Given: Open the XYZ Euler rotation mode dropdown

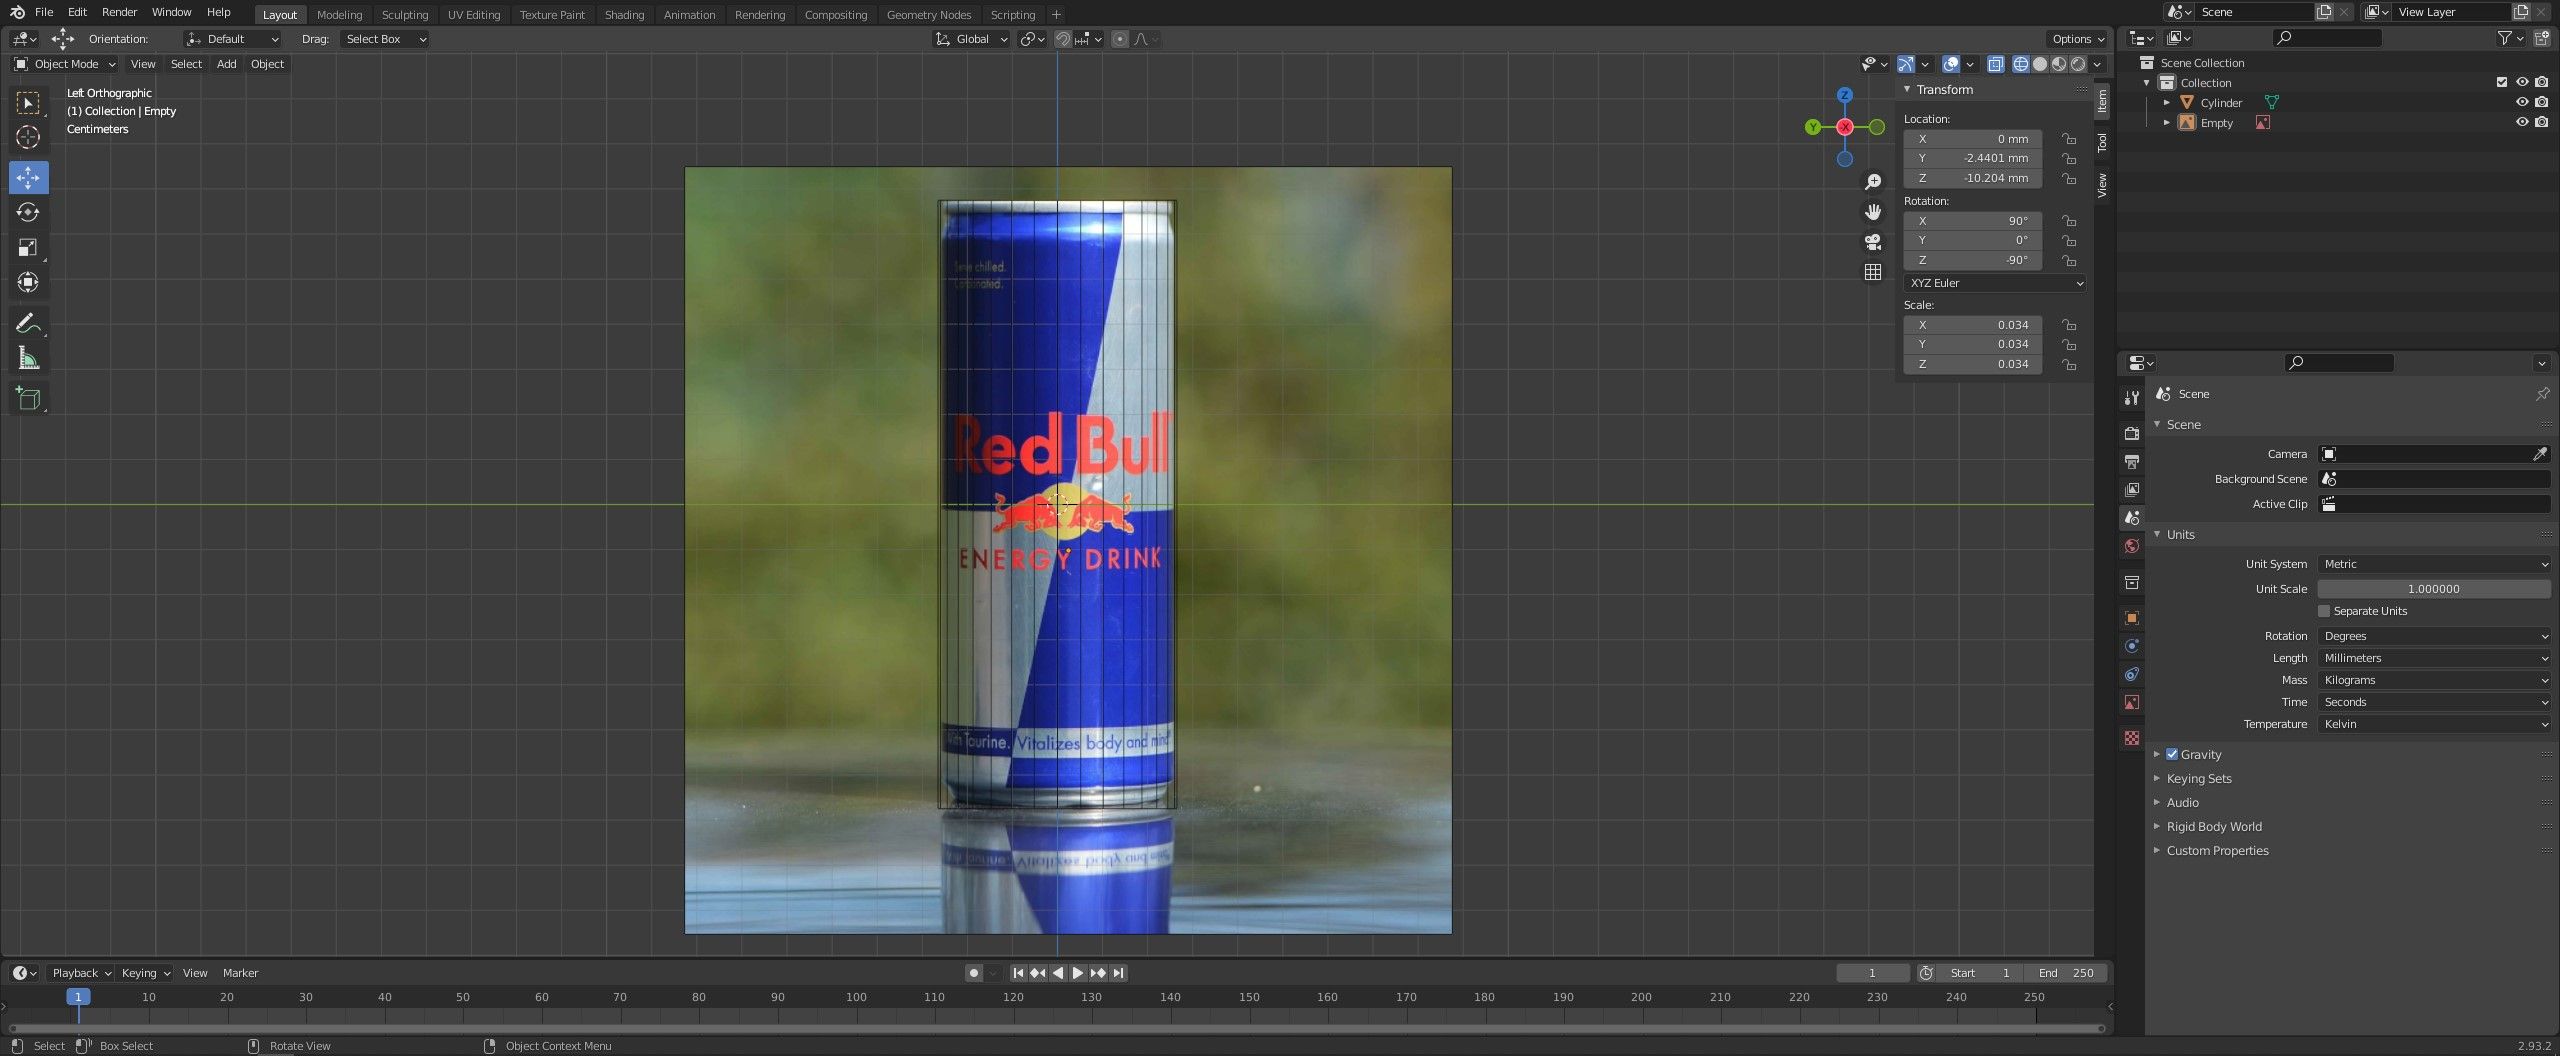Looking at the screenshot, I should click(x=1995, y=283).
